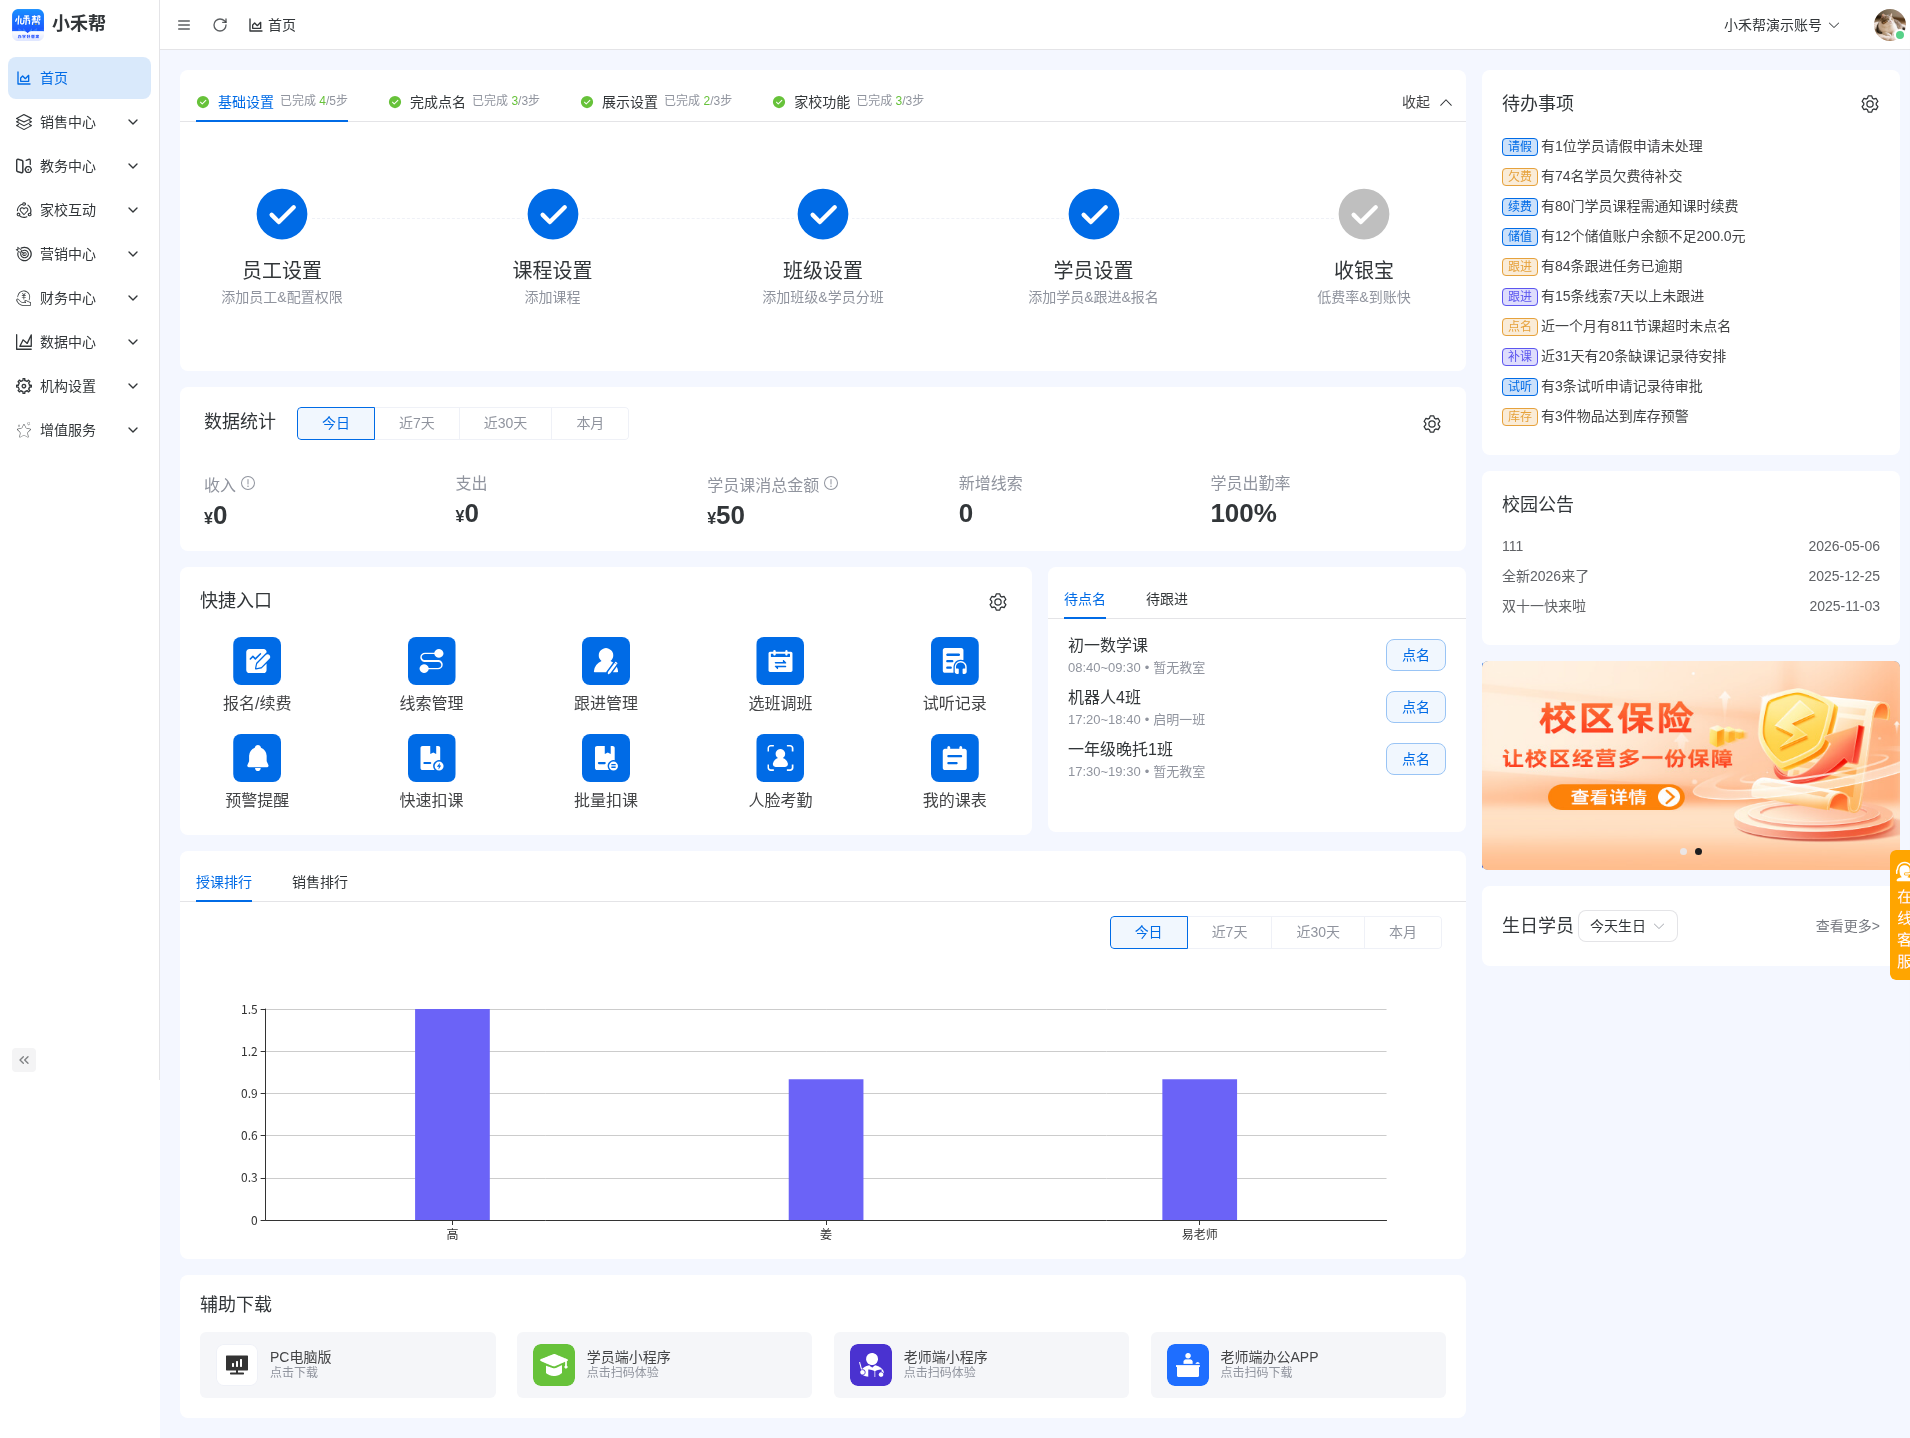Click 点名 button for 机器人4班
1910x1438 pixels.
tap(1416, 707)
